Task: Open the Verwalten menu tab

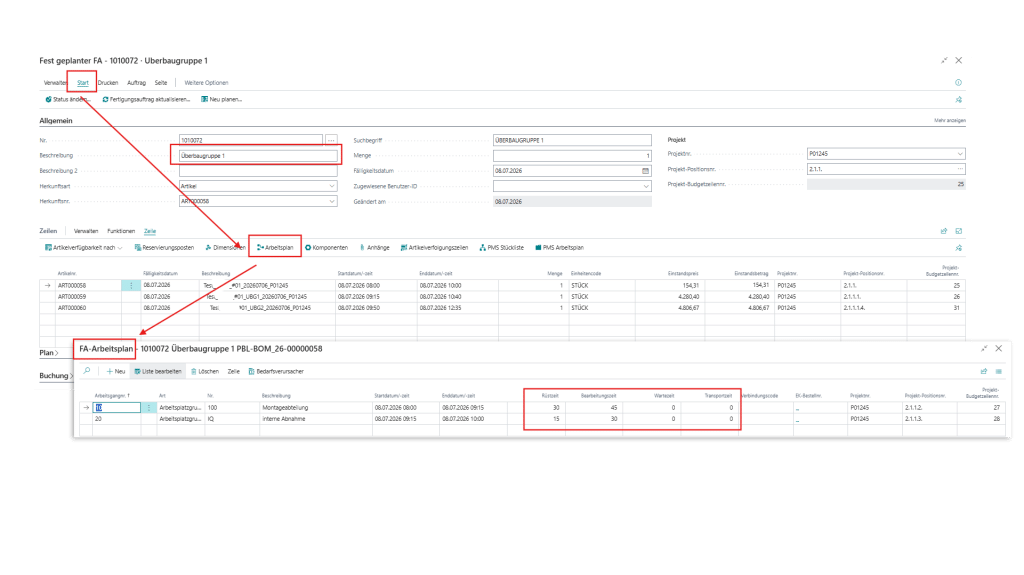Action: 55,83
